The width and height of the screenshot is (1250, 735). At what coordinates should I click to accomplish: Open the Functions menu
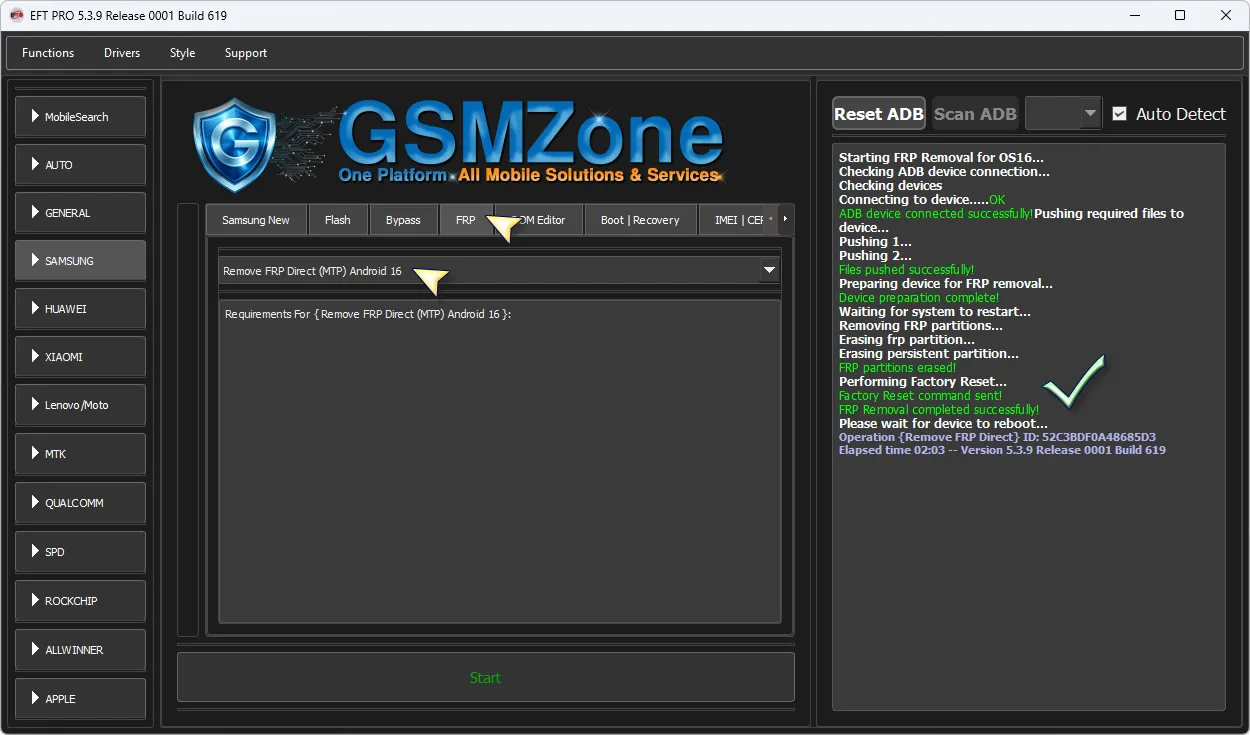coord(48,53)
